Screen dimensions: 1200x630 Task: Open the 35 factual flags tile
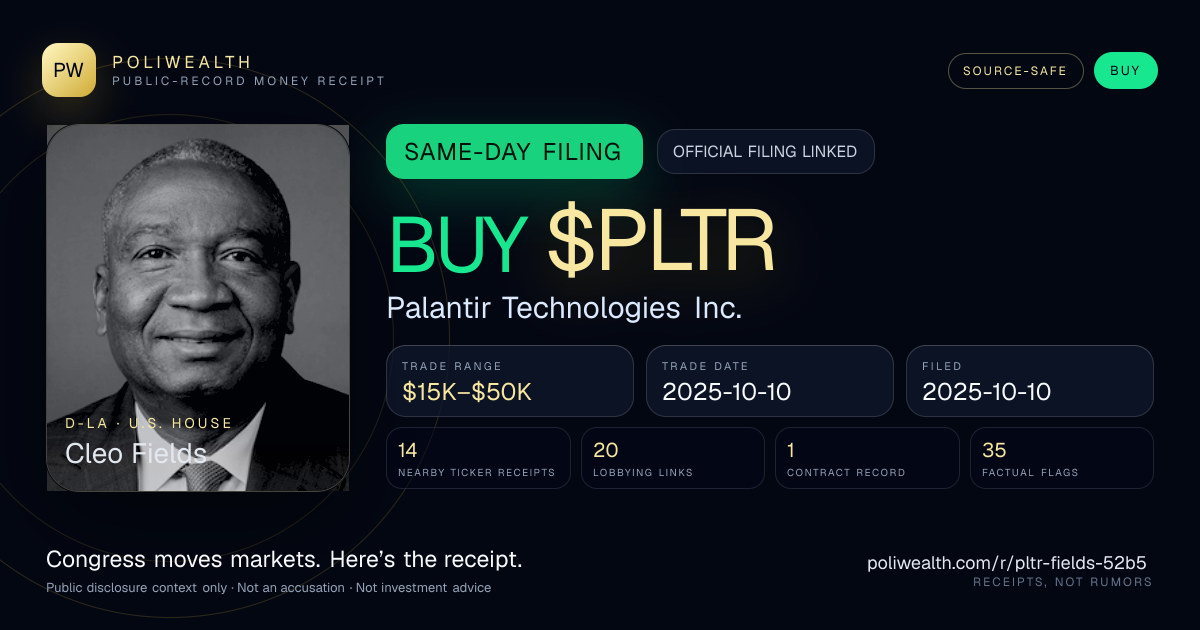[x=1062, y=458]
